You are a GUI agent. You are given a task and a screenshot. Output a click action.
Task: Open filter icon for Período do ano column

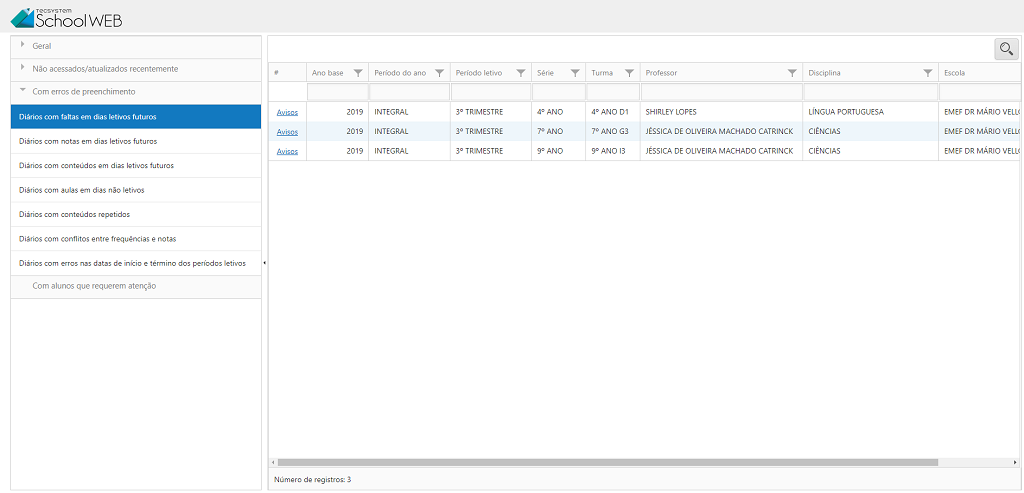pos(440,73)
